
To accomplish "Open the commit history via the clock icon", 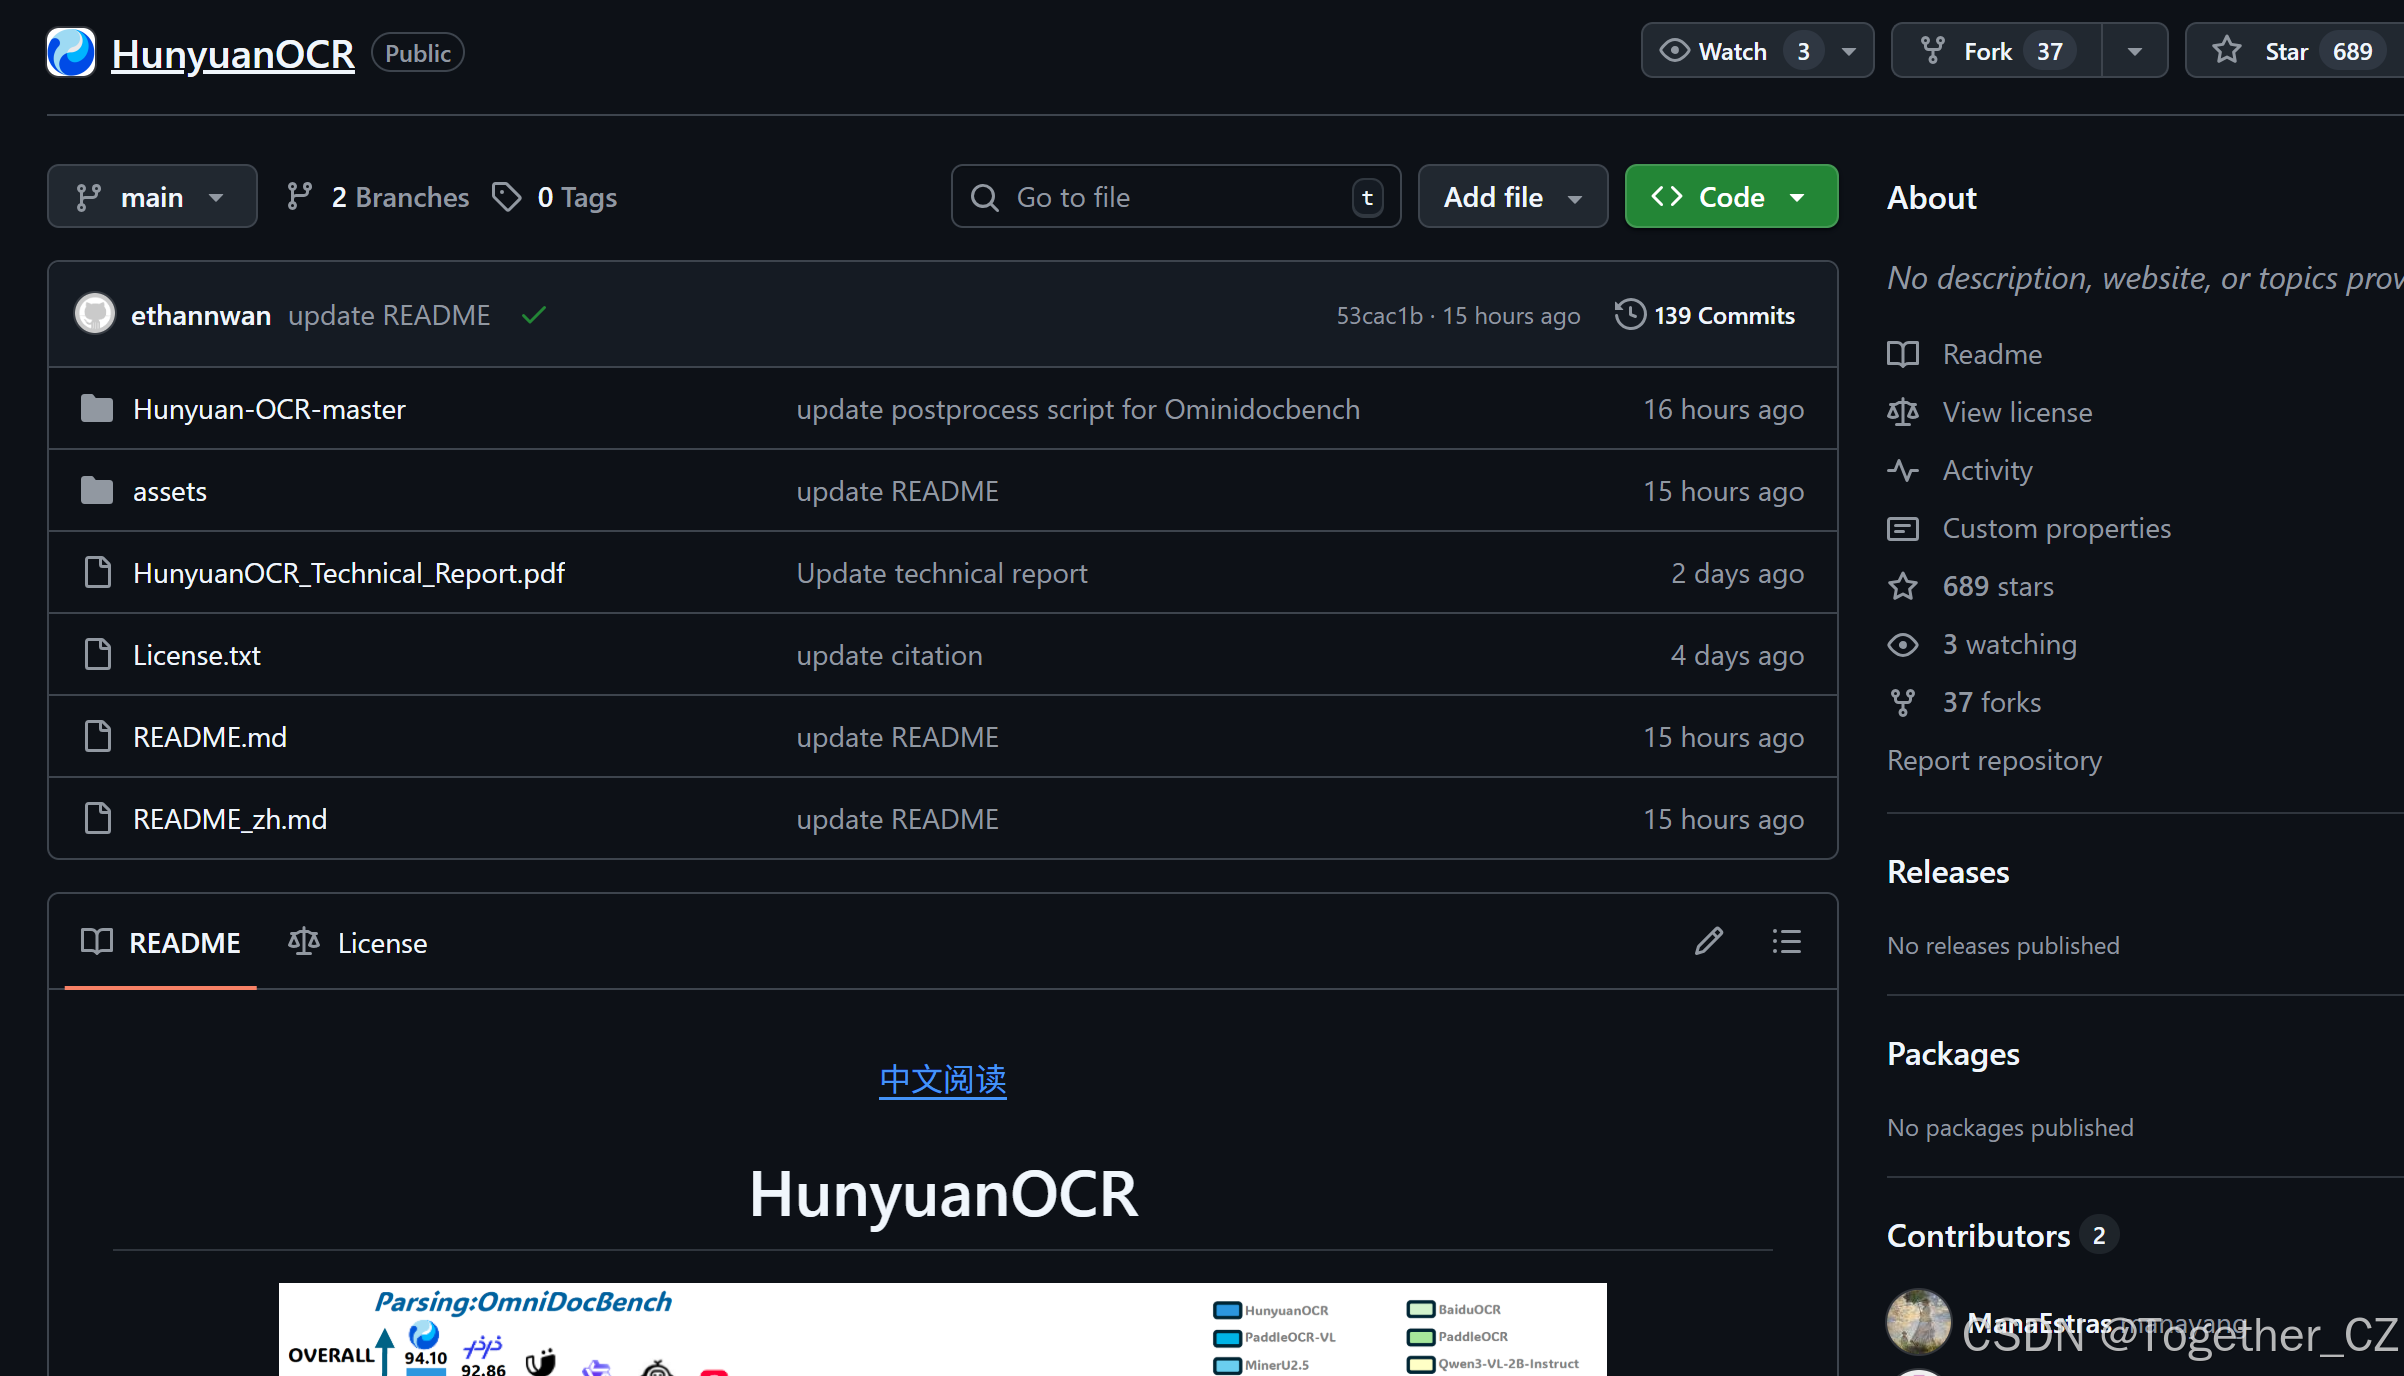I will (x=1629, y=314).
